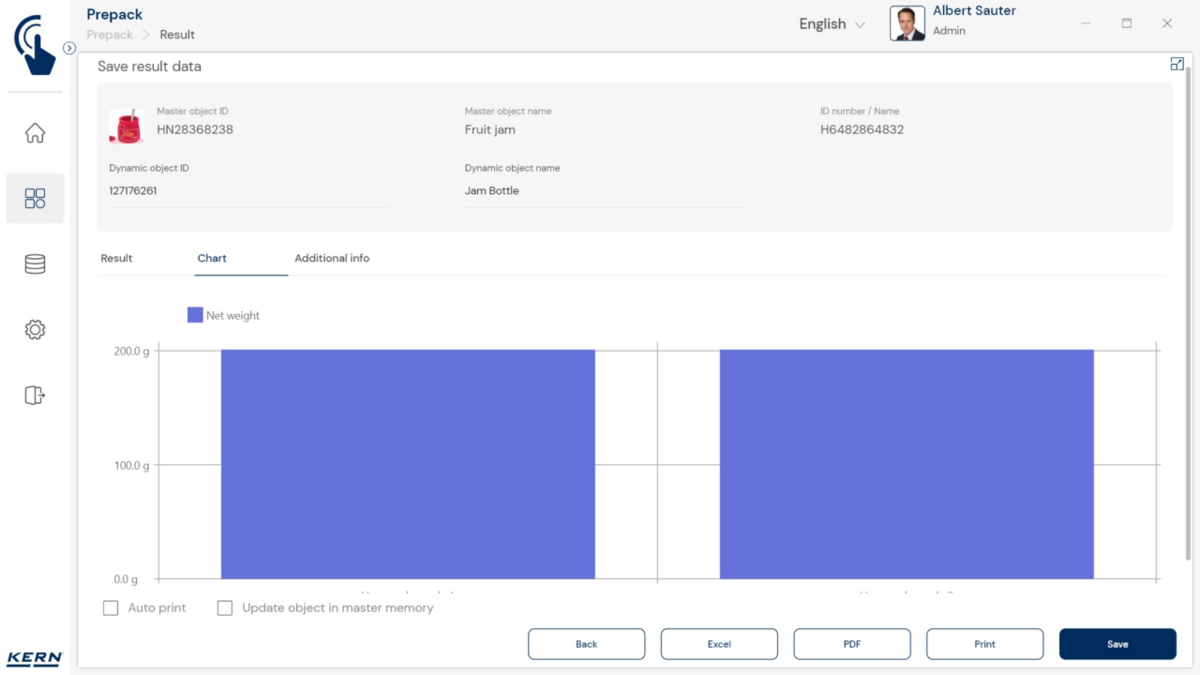
Task: Click the Save button
Action: click(1117, 644)
